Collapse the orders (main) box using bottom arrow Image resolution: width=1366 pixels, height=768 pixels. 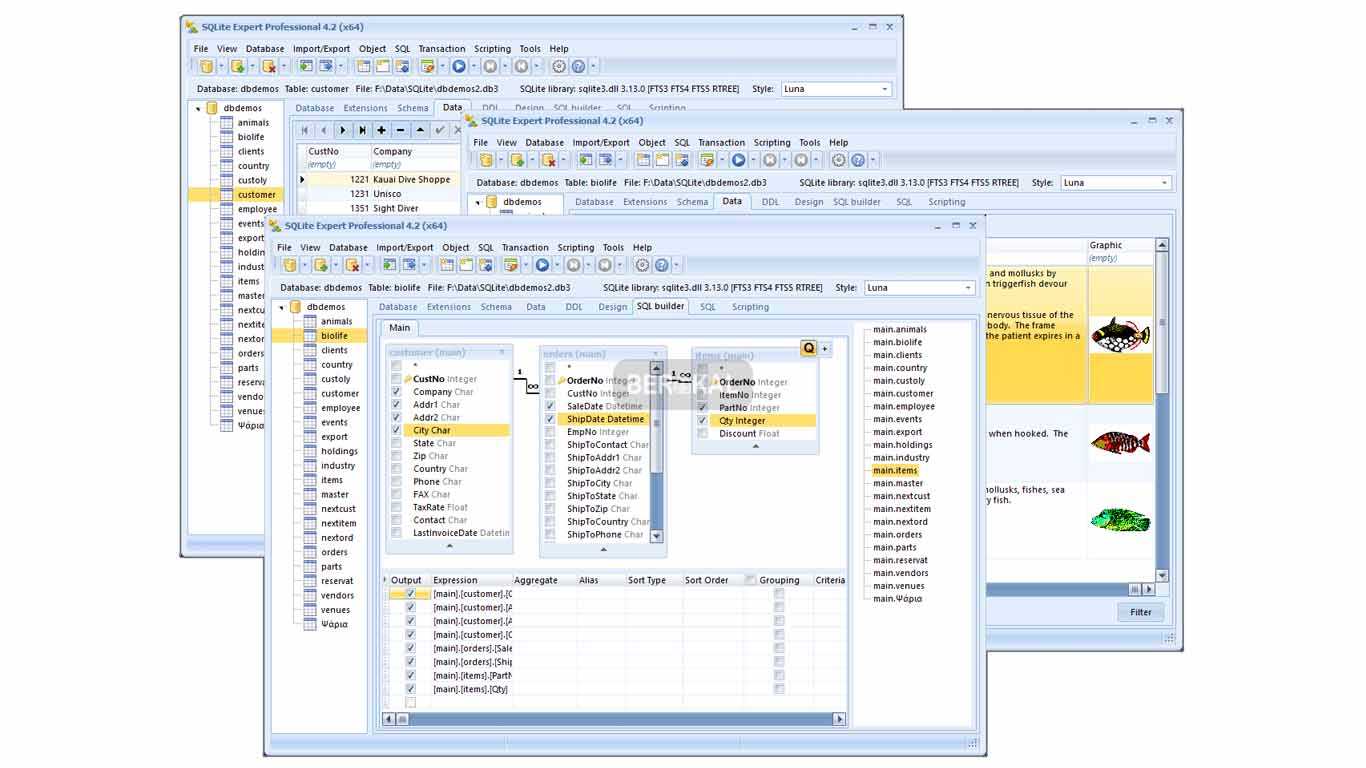point(602,549)
